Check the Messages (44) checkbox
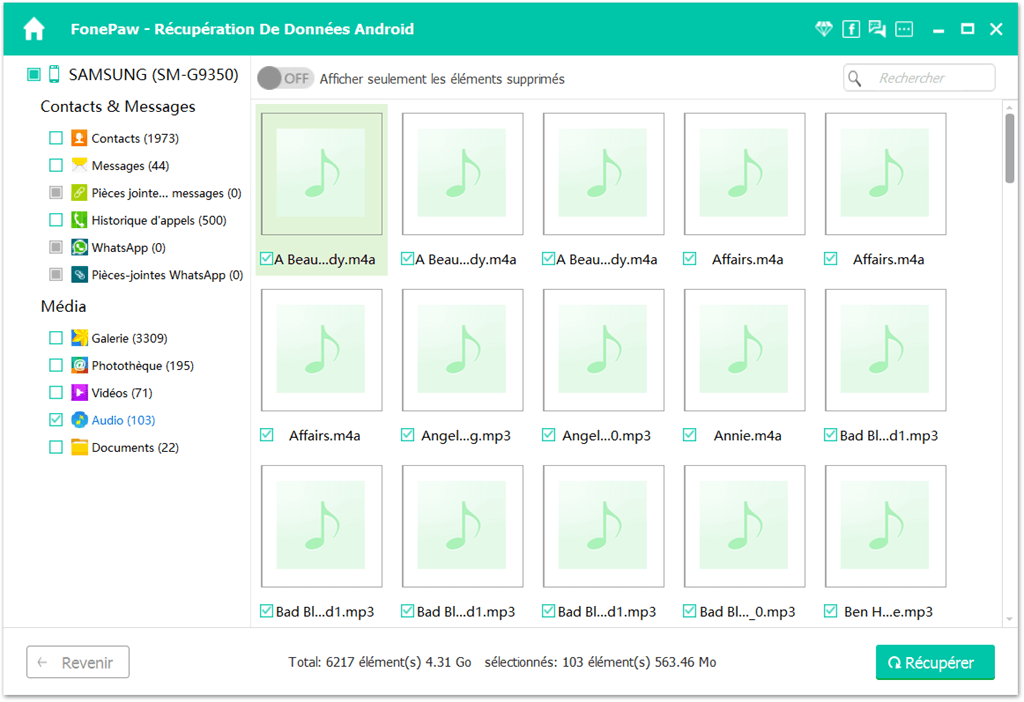Screen dimensions: 1024x702 coord(56,165)
